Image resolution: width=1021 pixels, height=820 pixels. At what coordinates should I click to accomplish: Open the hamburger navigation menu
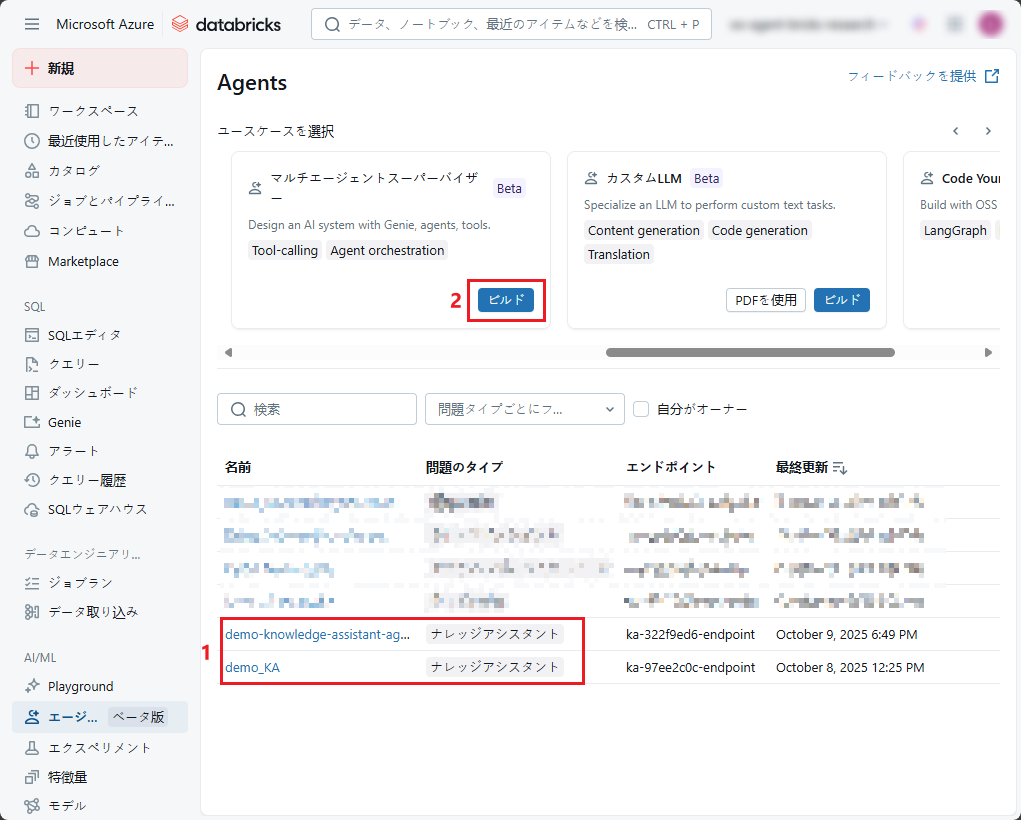click(x=32, y=24)
